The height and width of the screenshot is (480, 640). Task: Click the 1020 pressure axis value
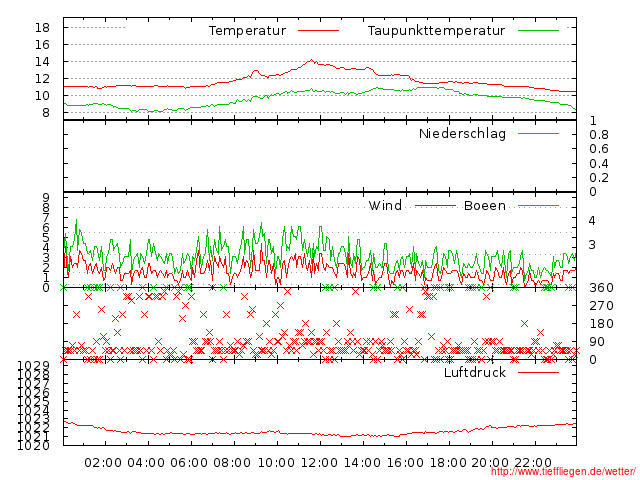coord(33,445)
